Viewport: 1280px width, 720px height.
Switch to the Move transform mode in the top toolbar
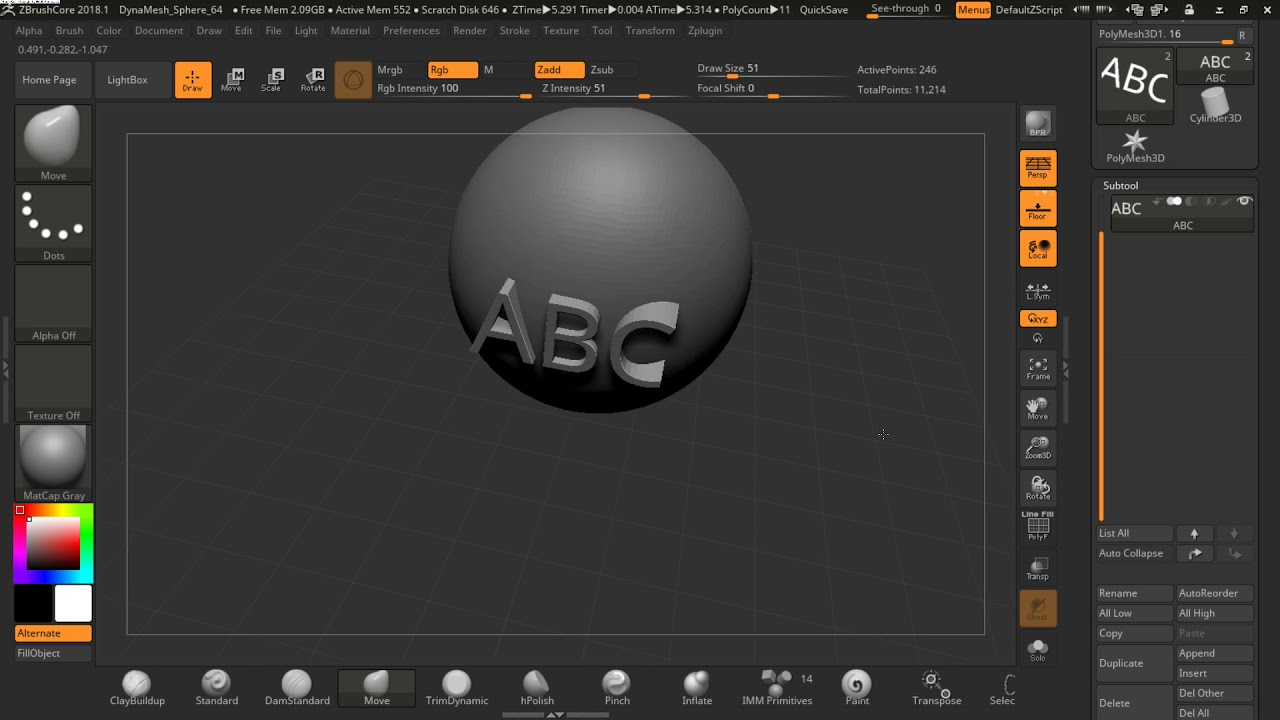[232, 80]
